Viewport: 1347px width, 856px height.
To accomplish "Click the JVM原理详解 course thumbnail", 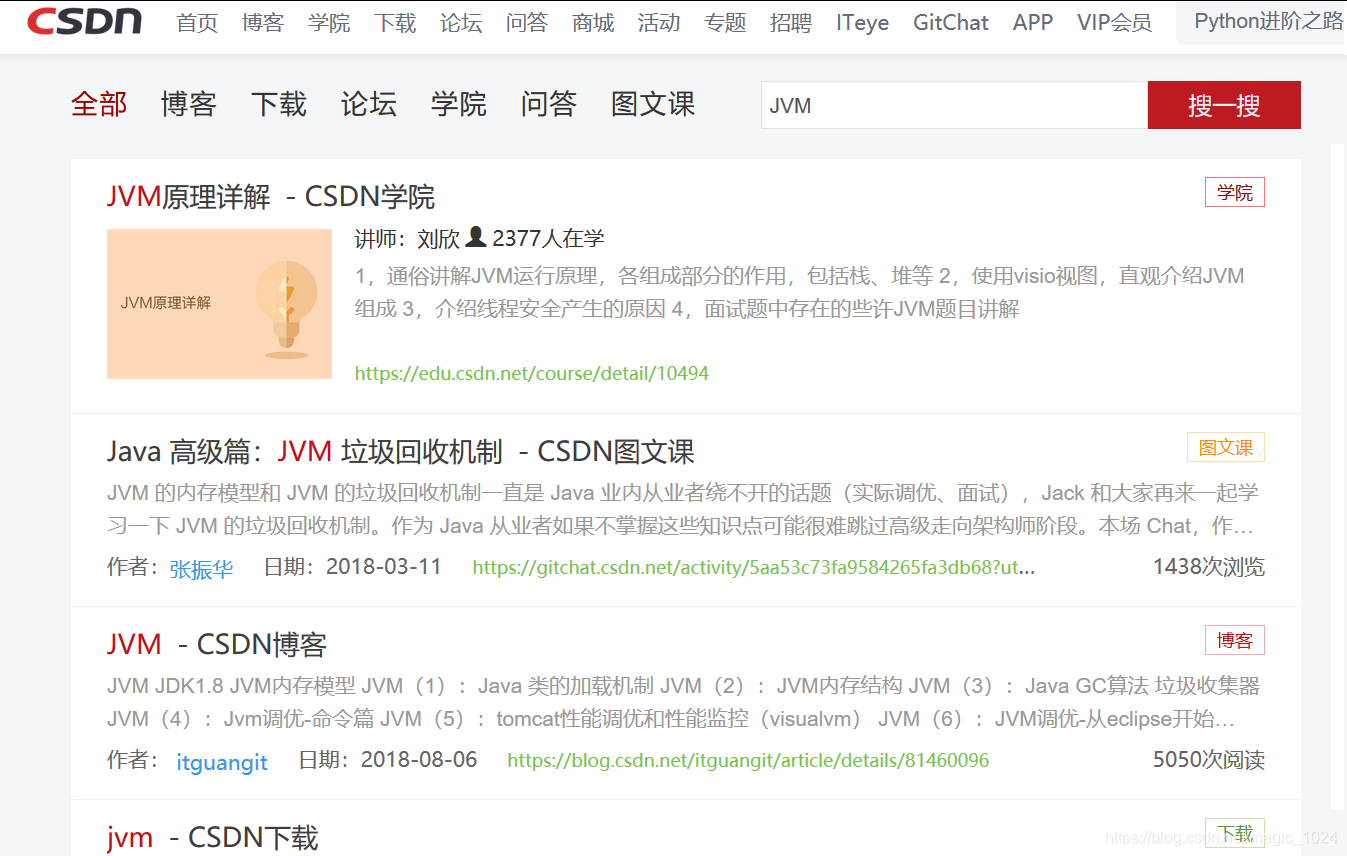I will 219,304.
